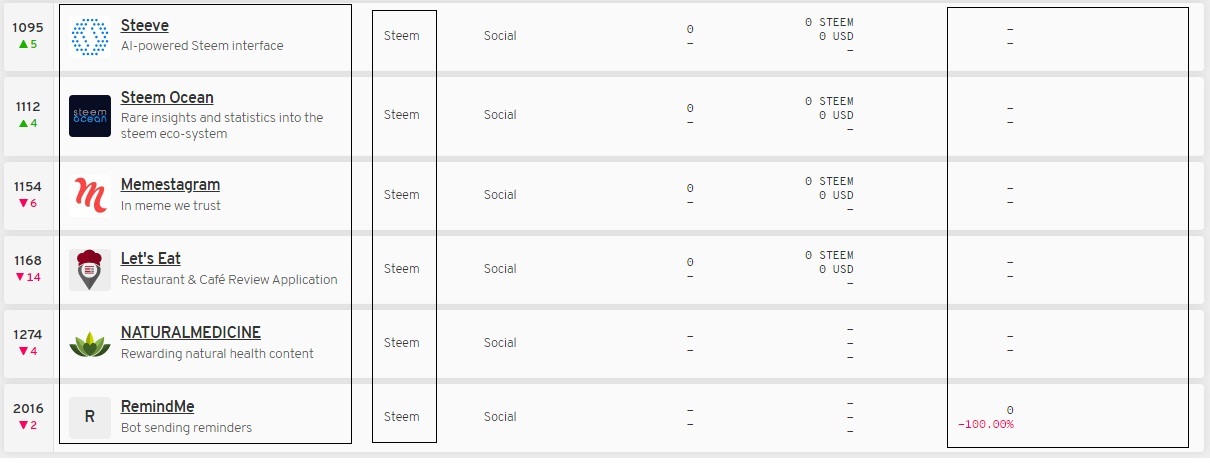Open the RemindMe app page

[157, 407]
